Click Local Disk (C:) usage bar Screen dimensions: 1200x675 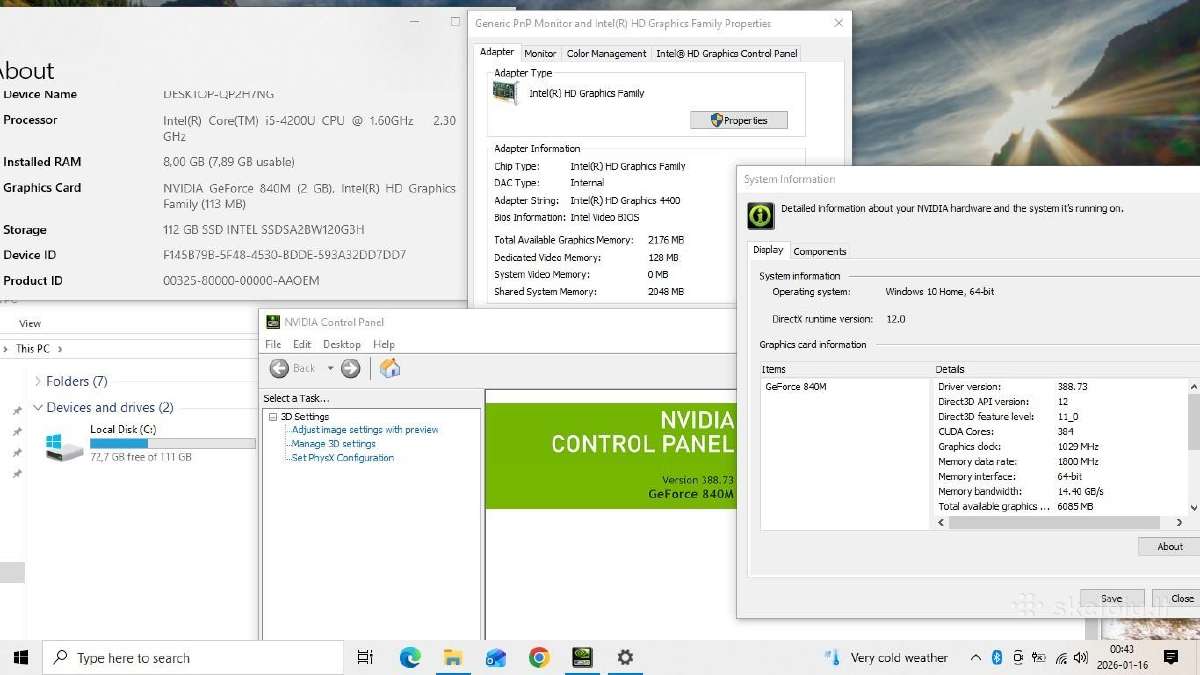tap(173, 443)
